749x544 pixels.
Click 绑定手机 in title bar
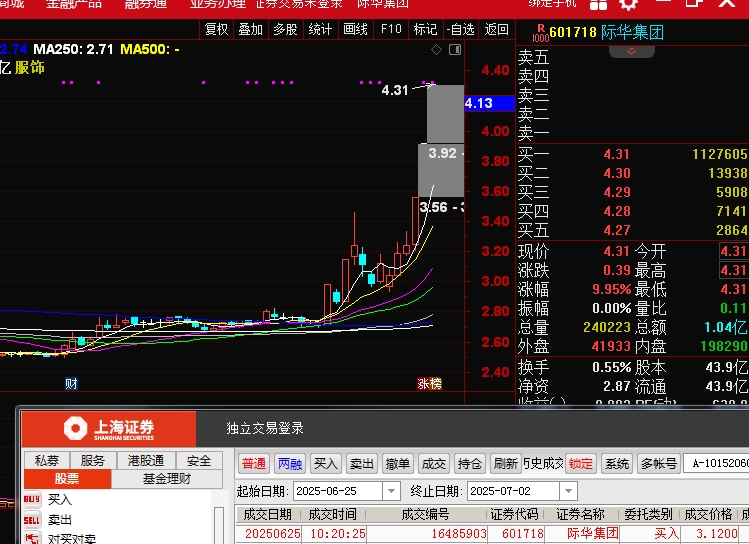(x=552, y=4)
